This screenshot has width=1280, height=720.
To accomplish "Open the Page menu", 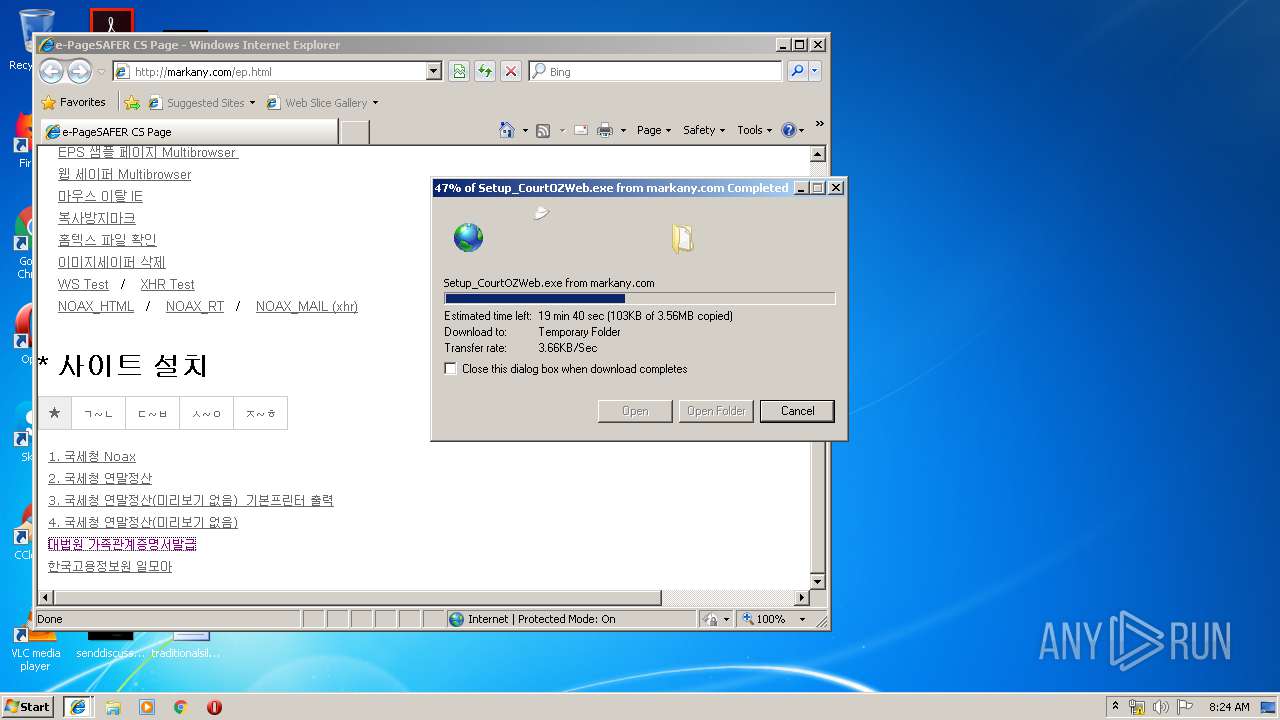I will pos(654,130).
